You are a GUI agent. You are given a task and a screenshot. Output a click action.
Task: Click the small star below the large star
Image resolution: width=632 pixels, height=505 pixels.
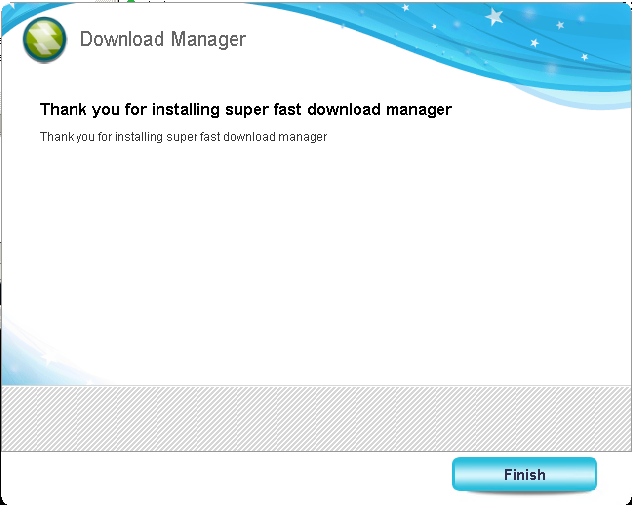click(534, 43)
